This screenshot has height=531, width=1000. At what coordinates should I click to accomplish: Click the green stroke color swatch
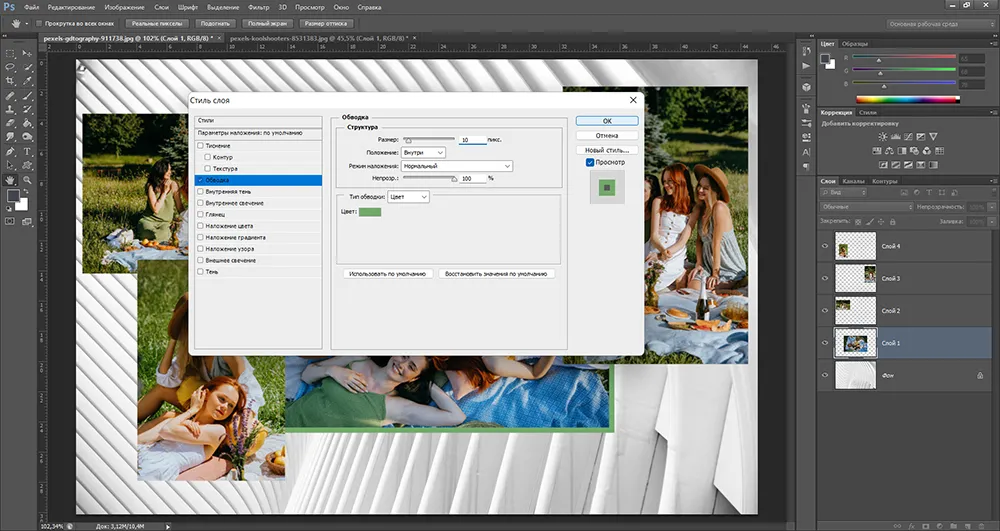coord(370,212)
